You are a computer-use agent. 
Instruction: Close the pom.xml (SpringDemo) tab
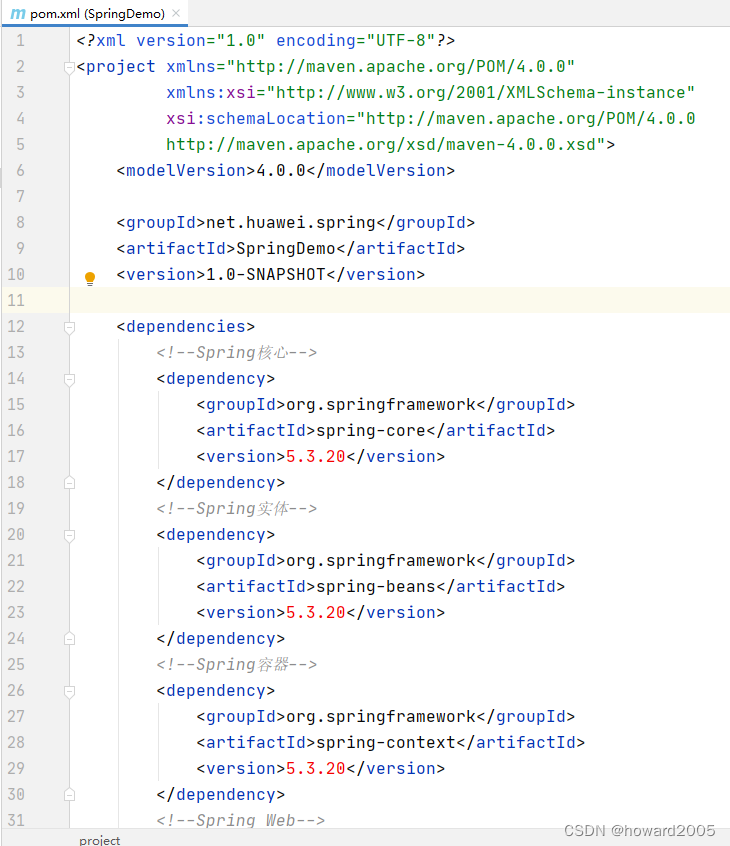176,13
